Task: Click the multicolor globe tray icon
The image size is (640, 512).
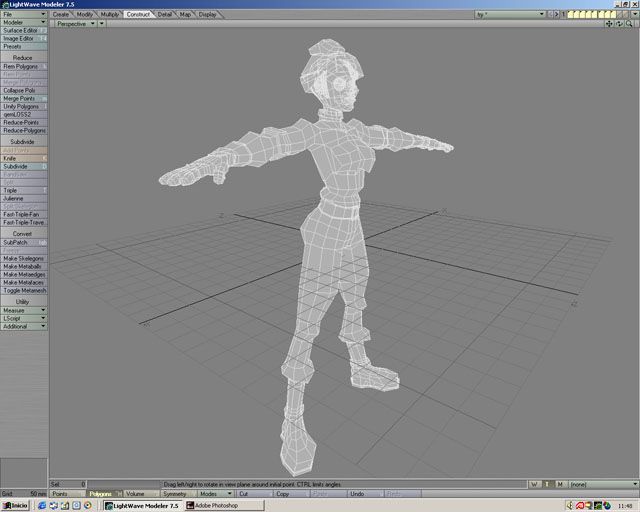Action: pyautogui.click(x=607, y=505)
